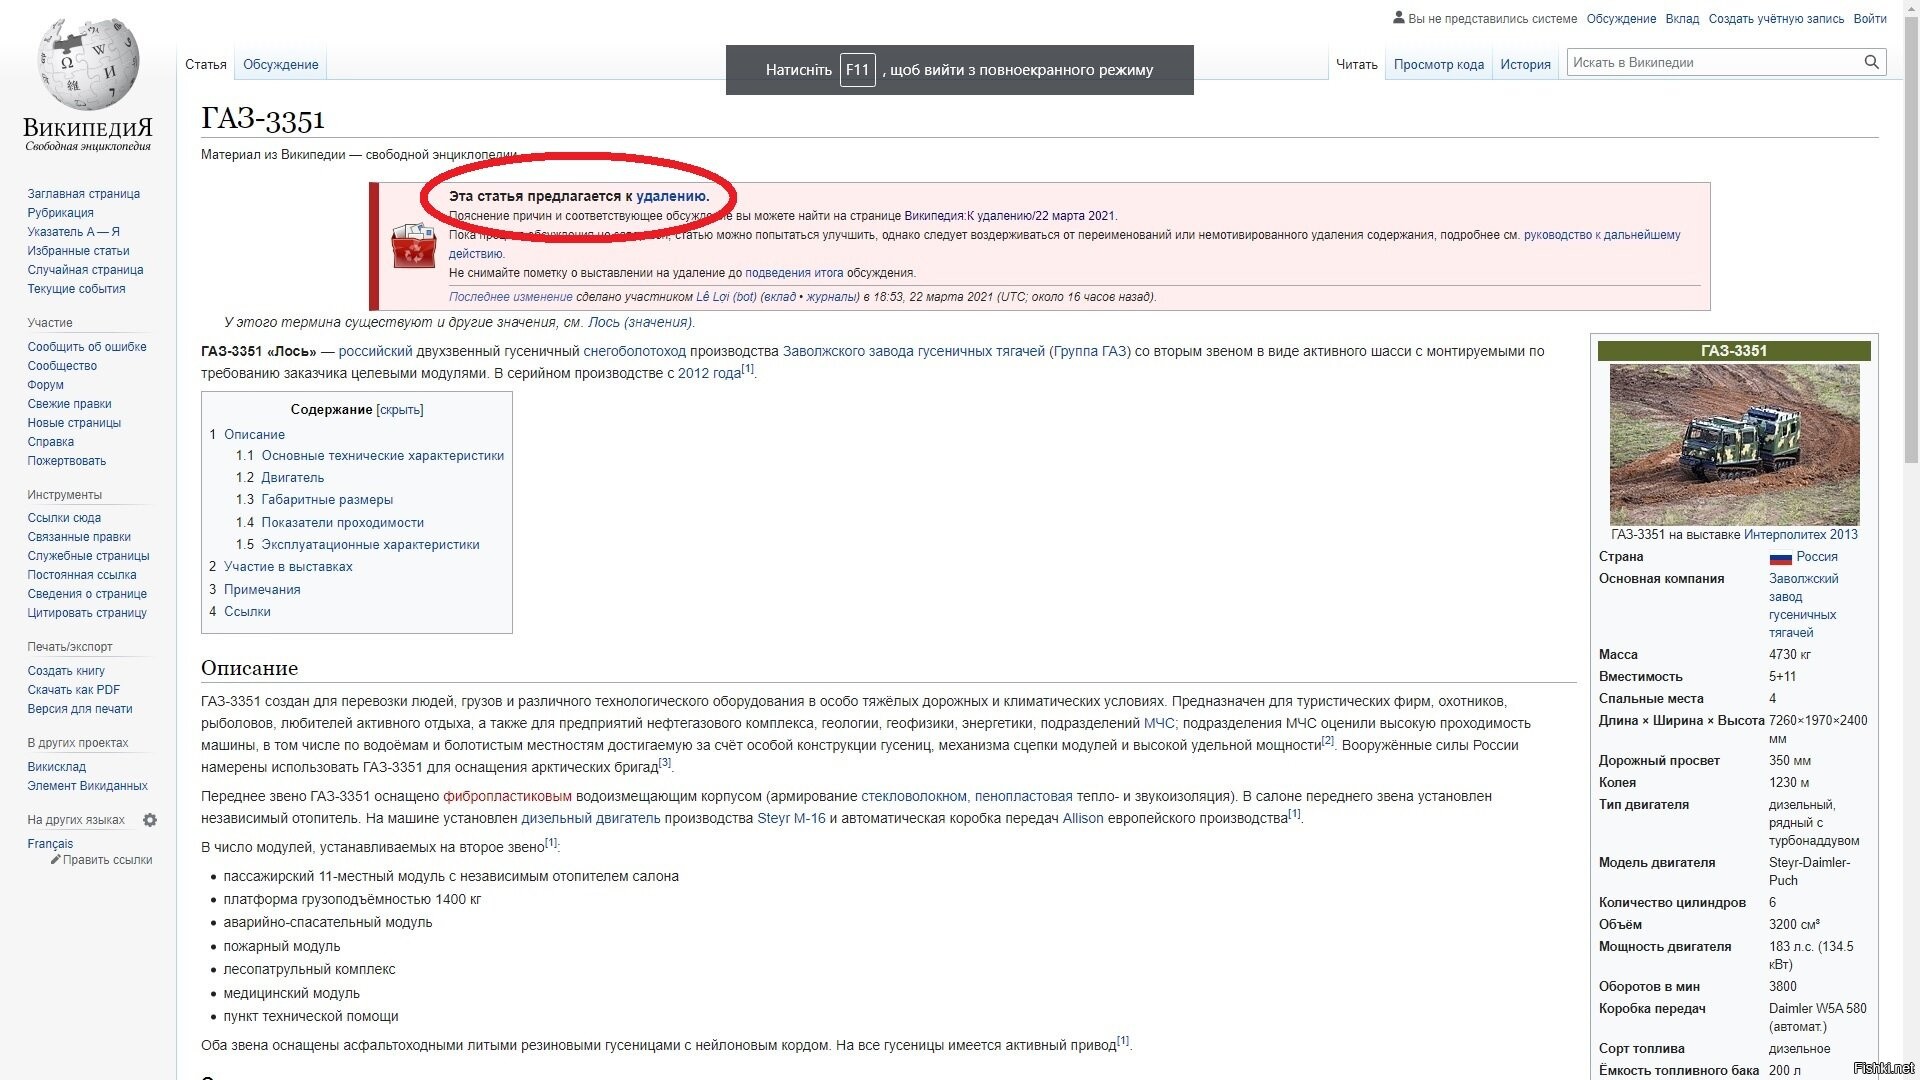This screenshot has height=1080, width=1920.
Task: Click 'Скачать как PDF' link
Action: (74, 690)
